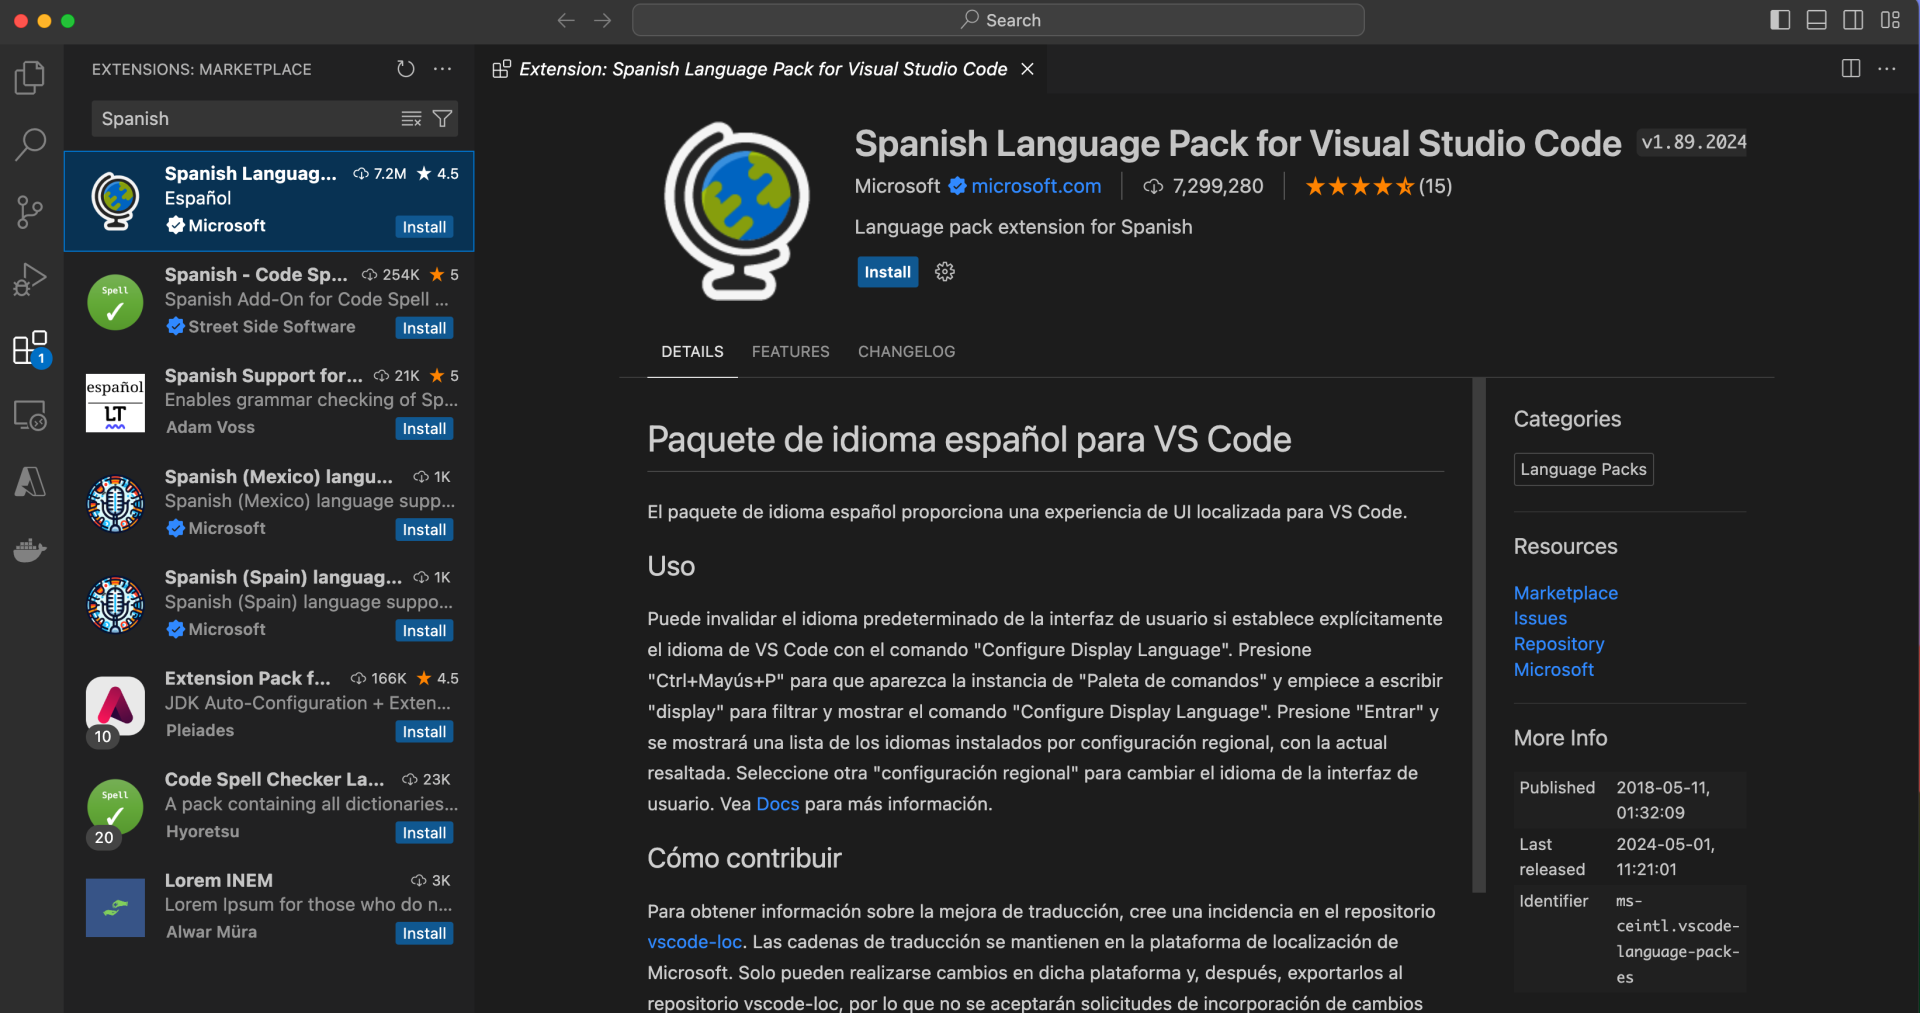Toggle the secondary side bar

[x=1853, y=20]
